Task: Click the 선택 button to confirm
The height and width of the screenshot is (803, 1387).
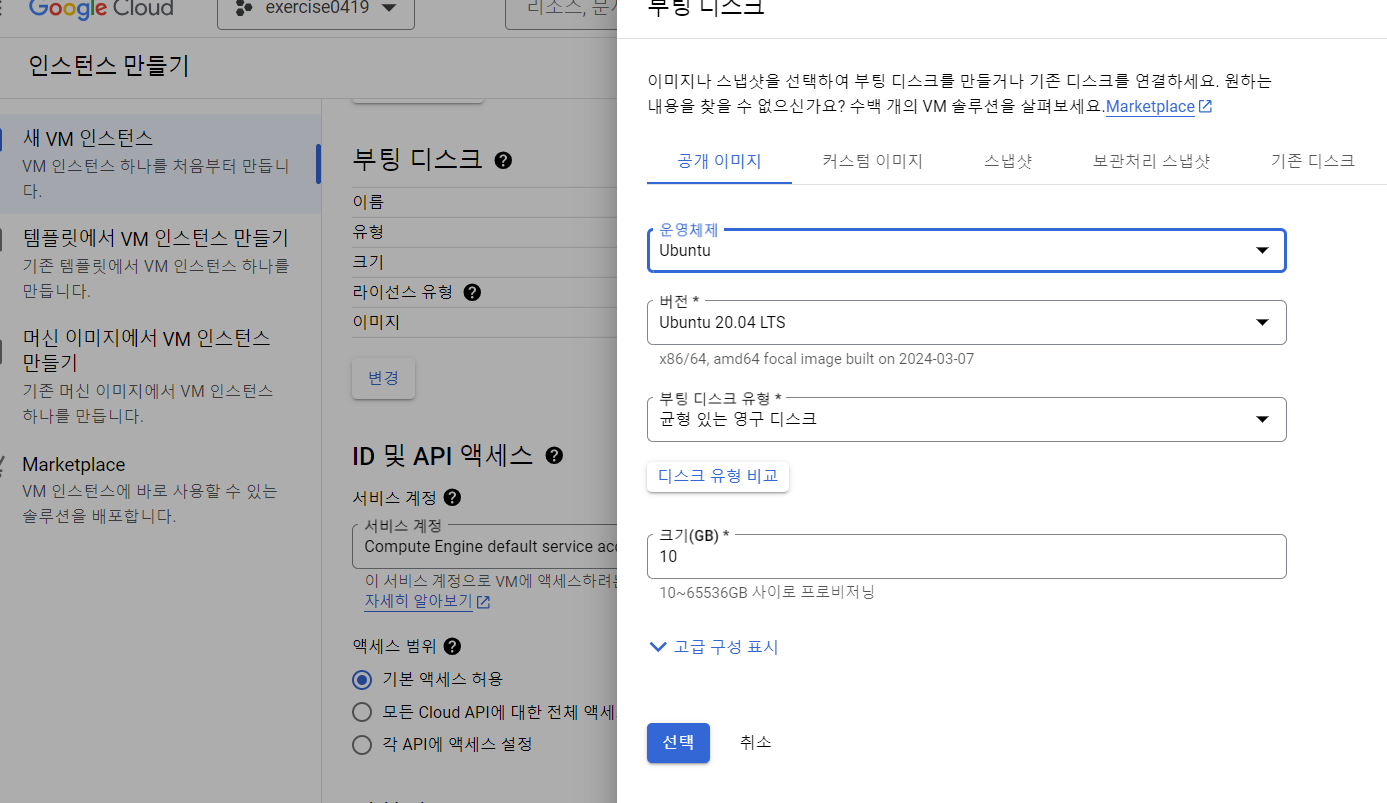Action: coord(678,742)
